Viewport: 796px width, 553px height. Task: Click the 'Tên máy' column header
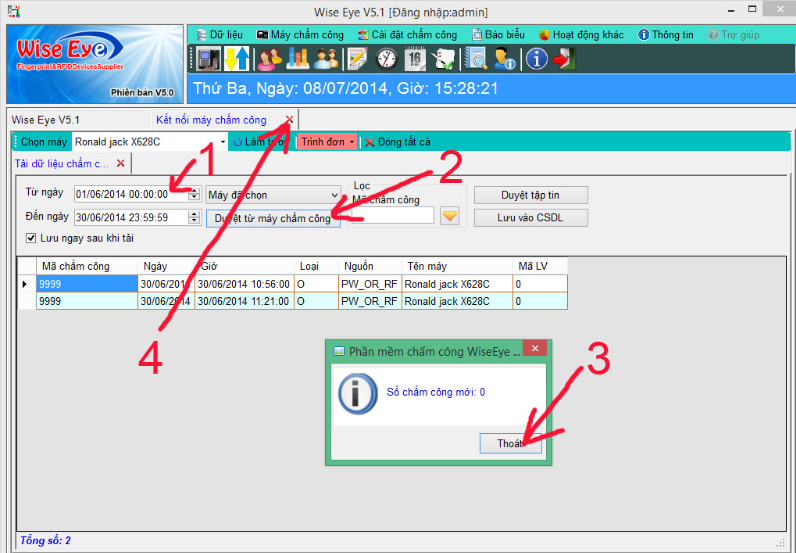coord(457,266)
